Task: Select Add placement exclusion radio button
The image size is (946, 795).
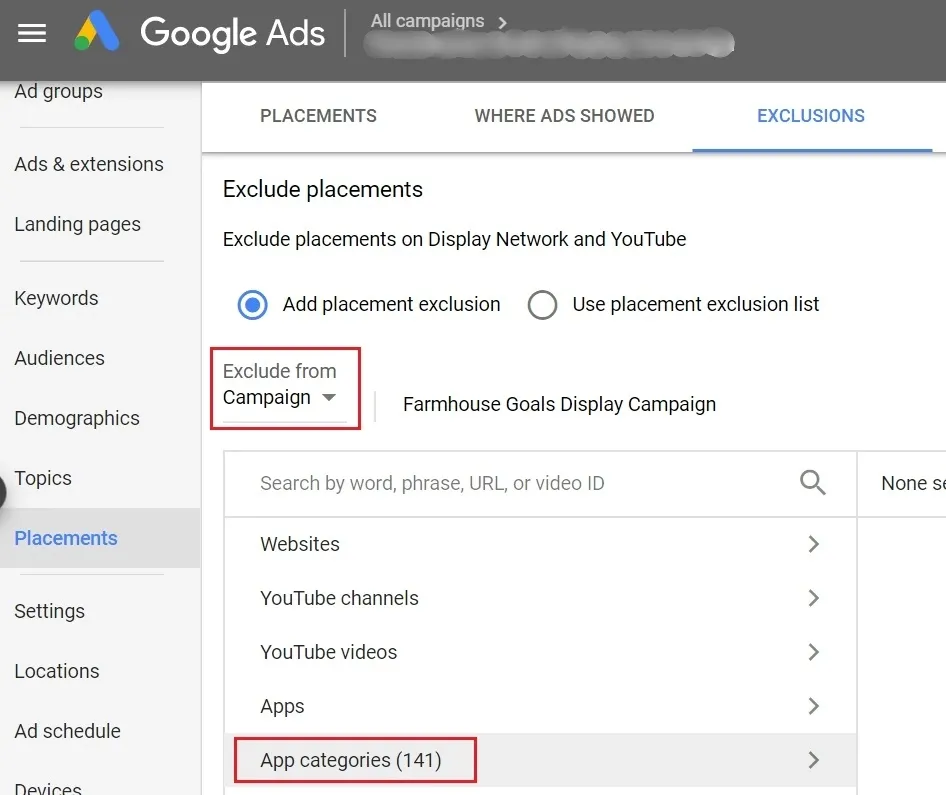Action: click(252, 305)
